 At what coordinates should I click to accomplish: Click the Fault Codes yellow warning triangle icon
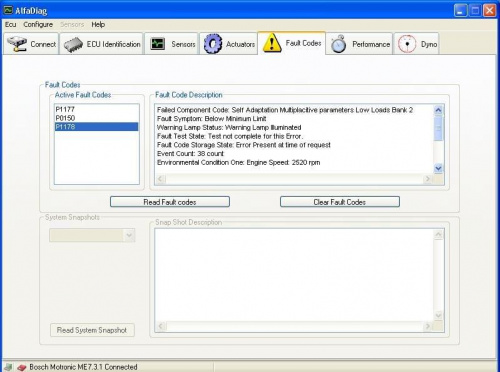(272, 43)
